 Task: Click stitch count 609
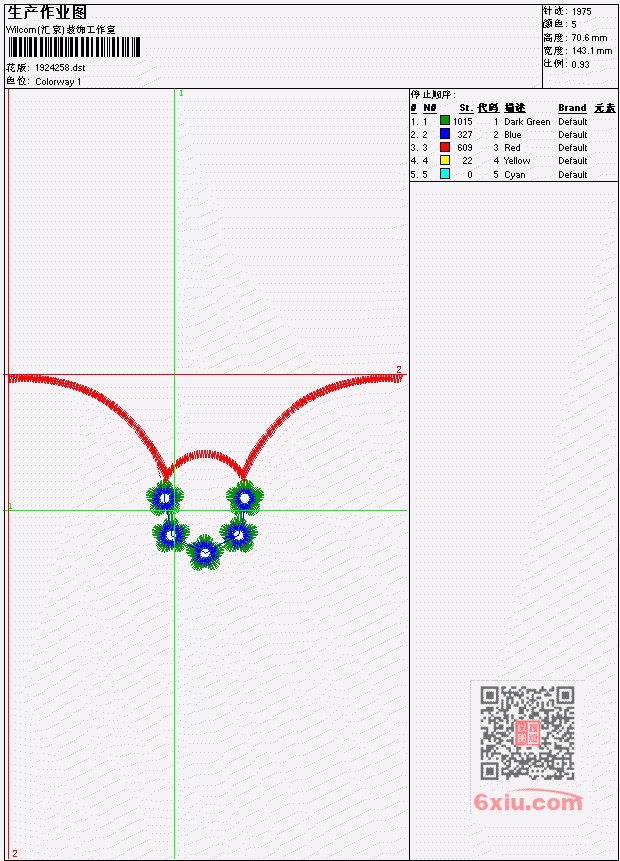click(x=465, y=148)
